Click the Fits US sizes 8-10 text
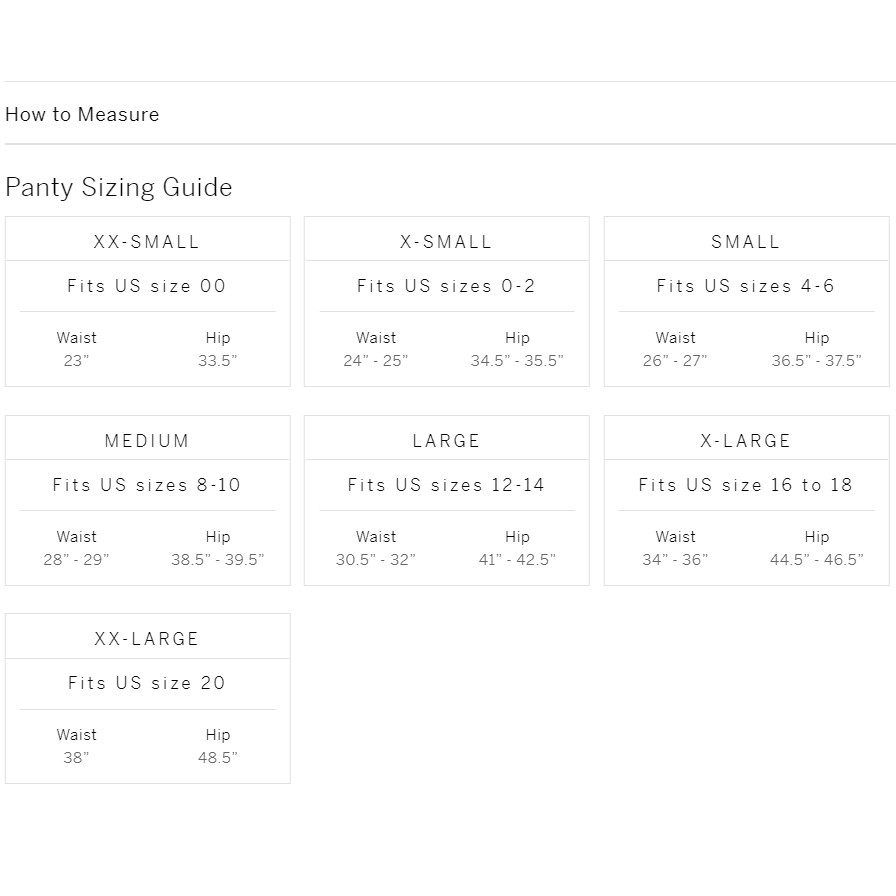 147,485
